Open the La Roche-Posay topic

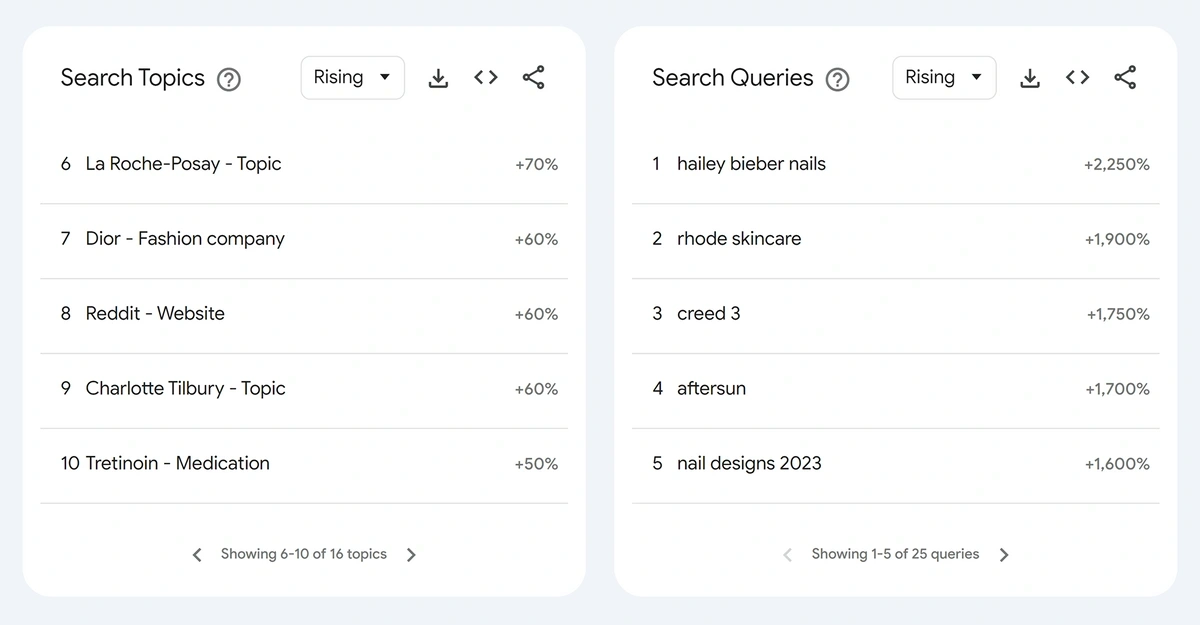[x=304, y=165]
